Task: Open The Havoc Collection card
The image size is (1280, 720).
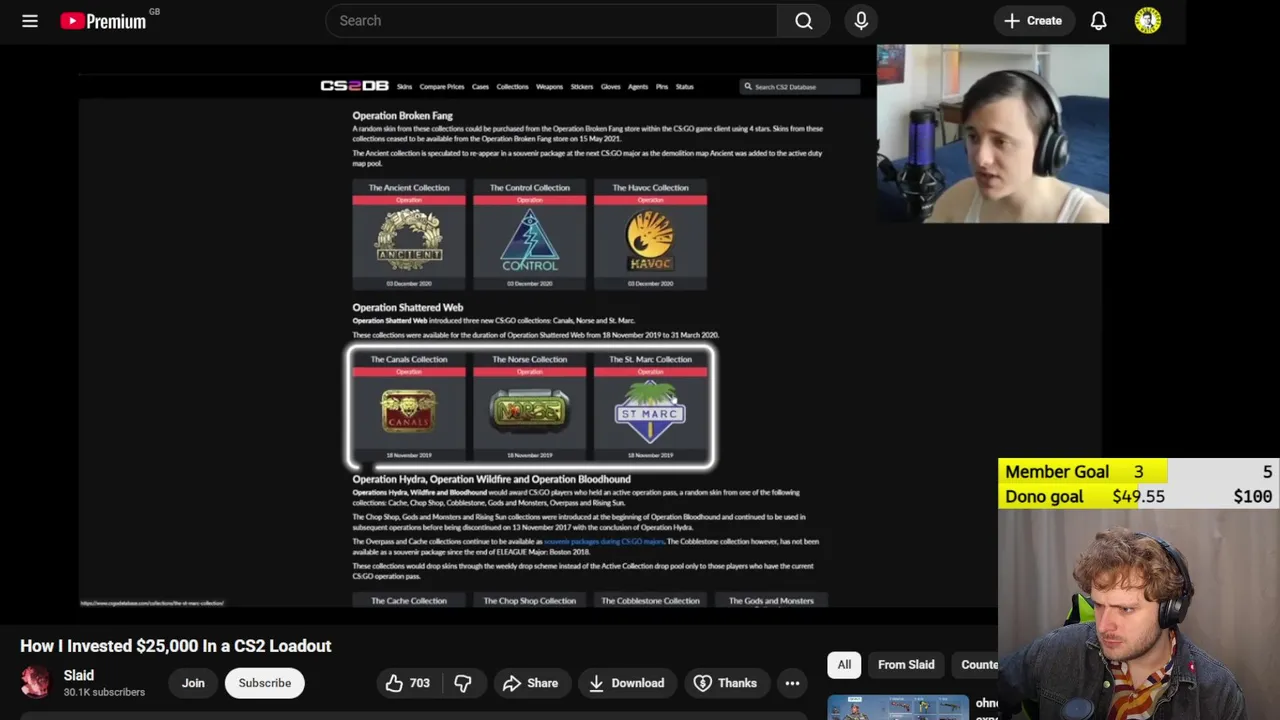Action: click(x=650, y=235)
